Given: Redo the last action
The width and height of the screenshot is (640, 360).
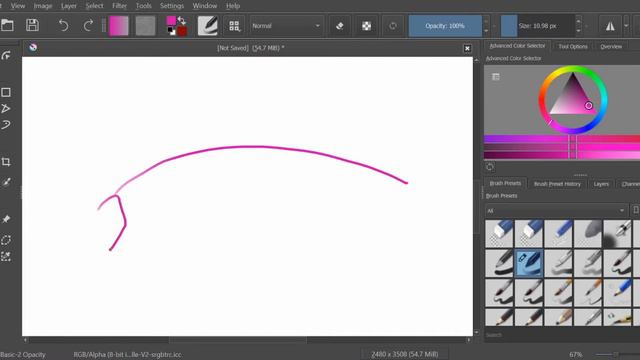Looking at the screenshot, I should 88,25.
